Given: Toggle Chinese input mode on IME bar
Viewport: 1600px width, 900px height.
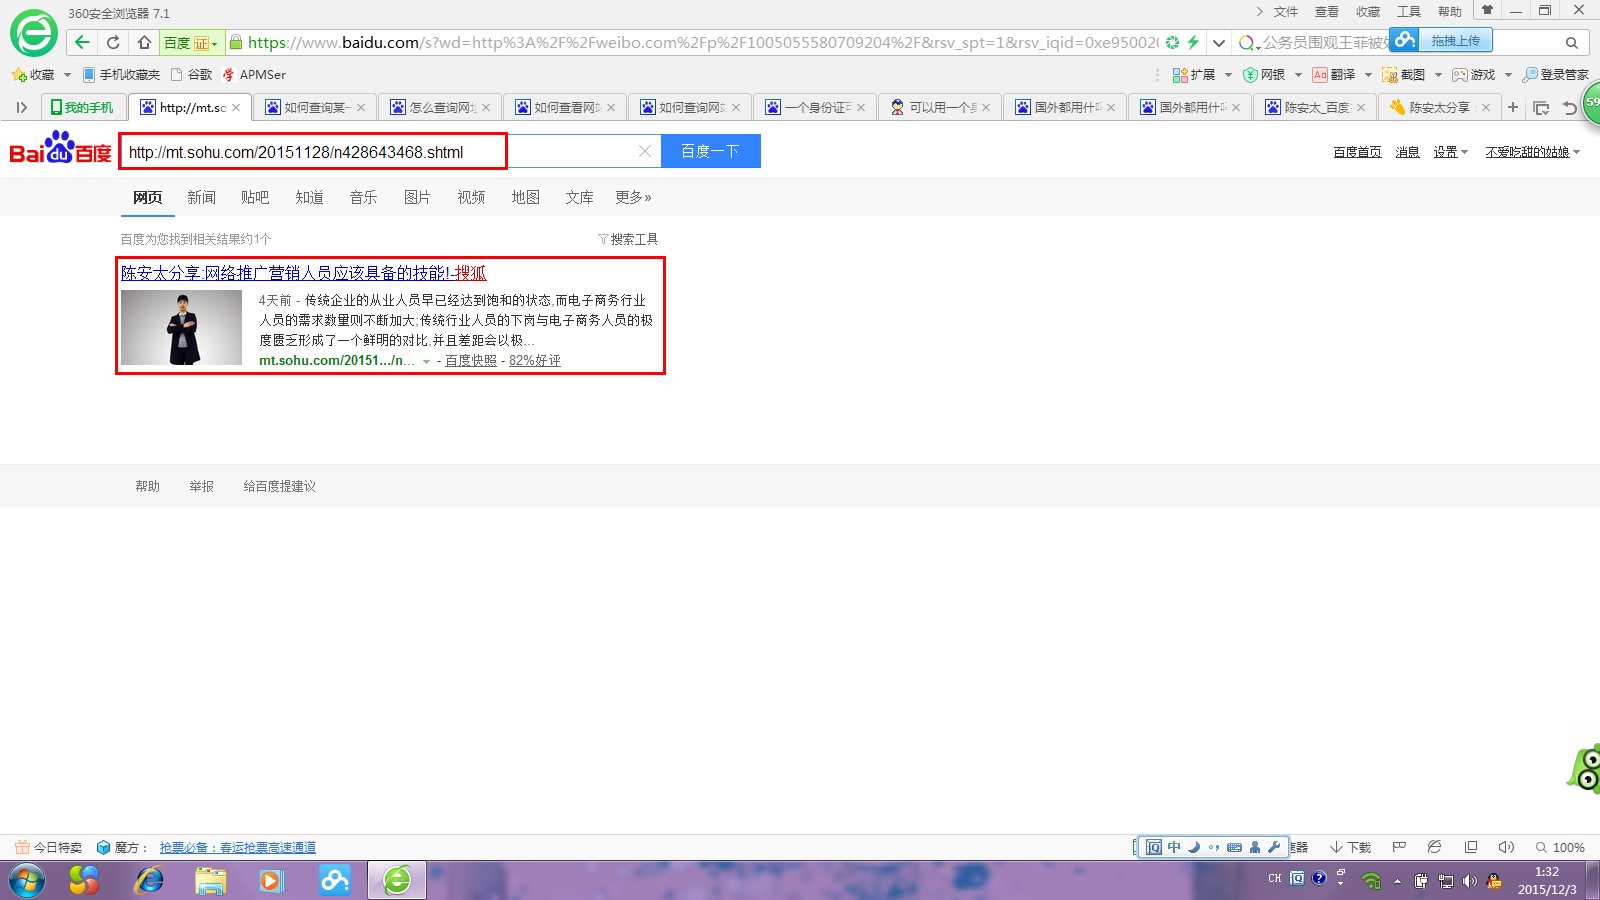Looking at the screenshot, I should coord(1174,847).
